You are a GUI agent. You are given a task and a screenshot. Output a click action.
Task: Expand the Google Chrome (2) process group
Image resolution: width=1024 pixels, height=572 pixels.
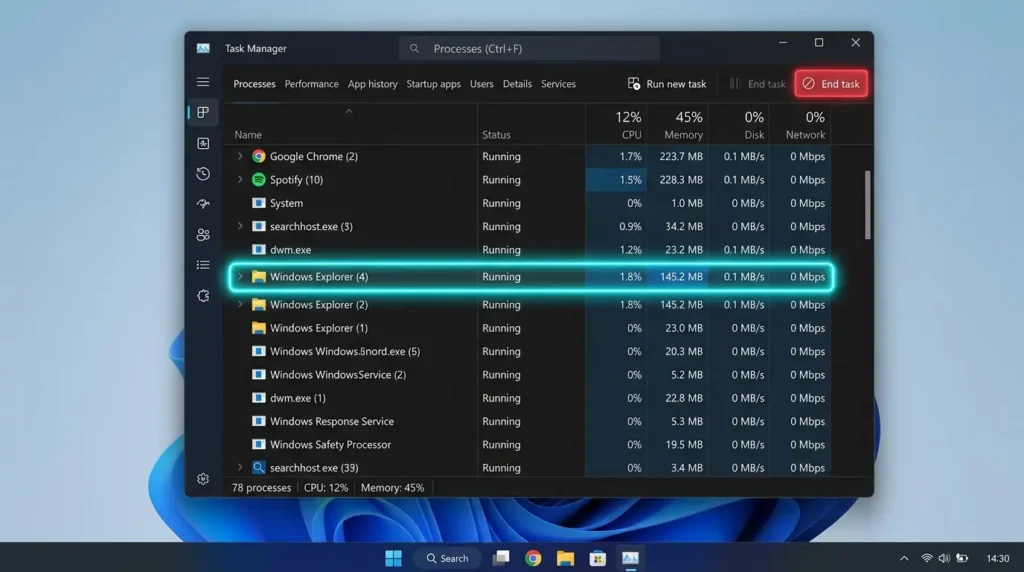pyautogui.click(x=240, y=156)
